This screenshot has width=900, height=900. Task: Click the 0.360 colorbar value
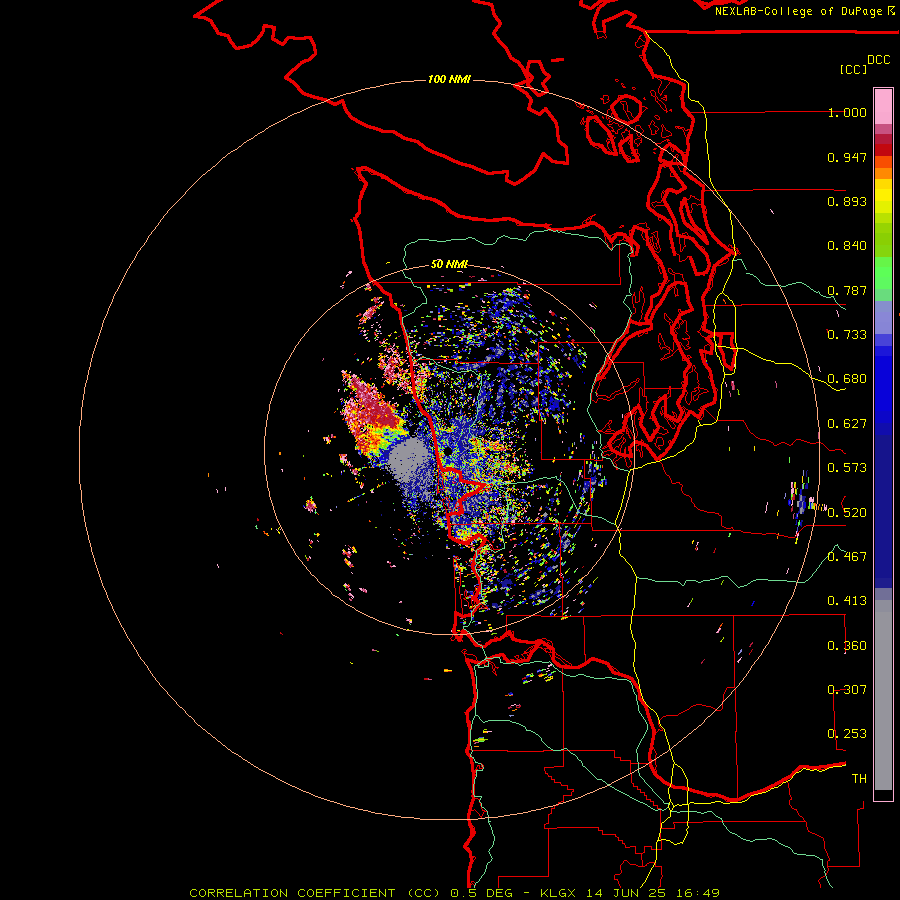coord(847,645)
